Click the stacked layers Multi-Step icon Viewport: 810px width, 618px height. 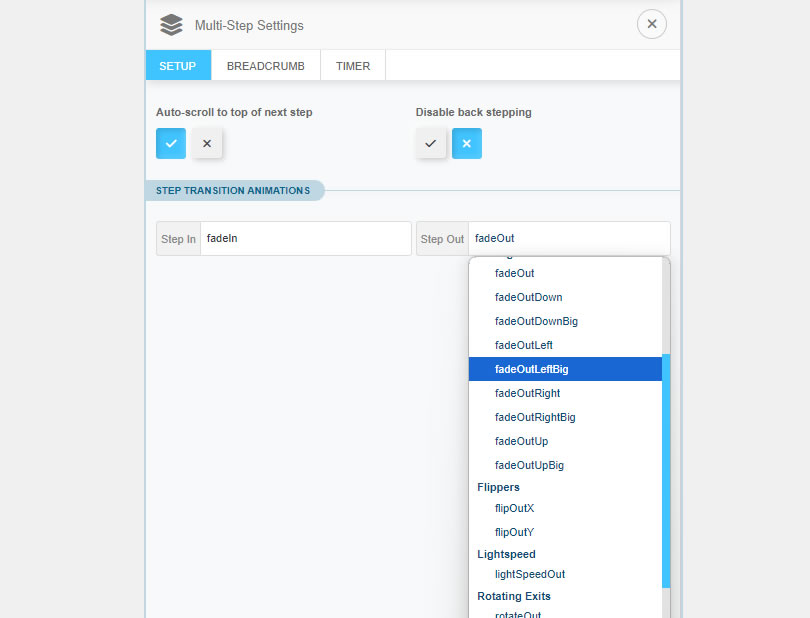tap(171, 25)
